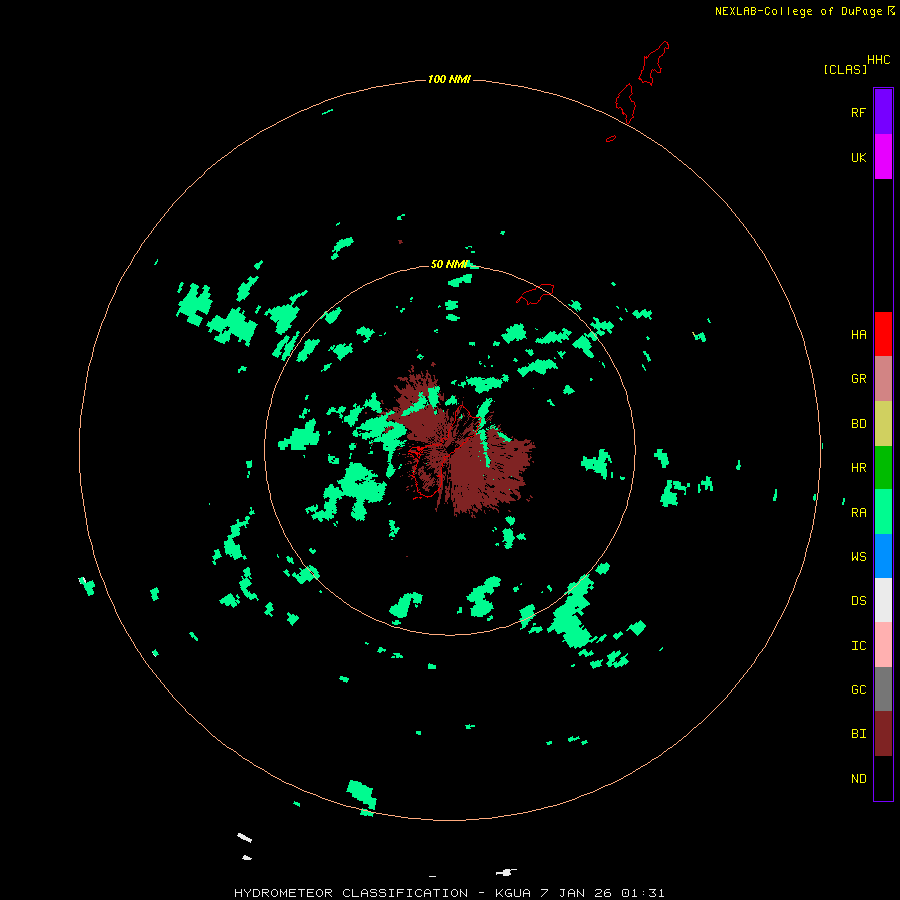The width and height of the screenshot is (900, 900).
Task: Click the BI brown legend swatch
Action: [883, 734]
